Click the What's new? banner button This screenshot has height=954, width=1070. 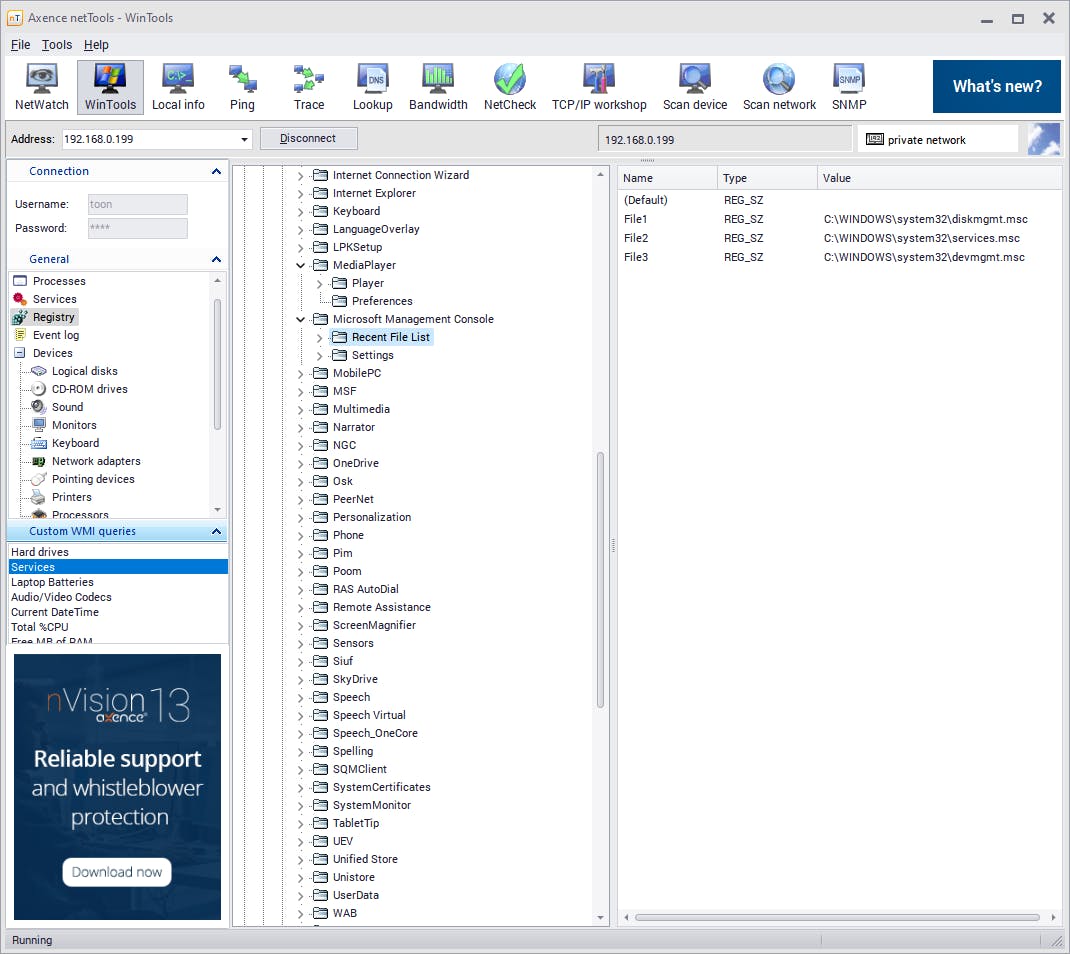996,87
